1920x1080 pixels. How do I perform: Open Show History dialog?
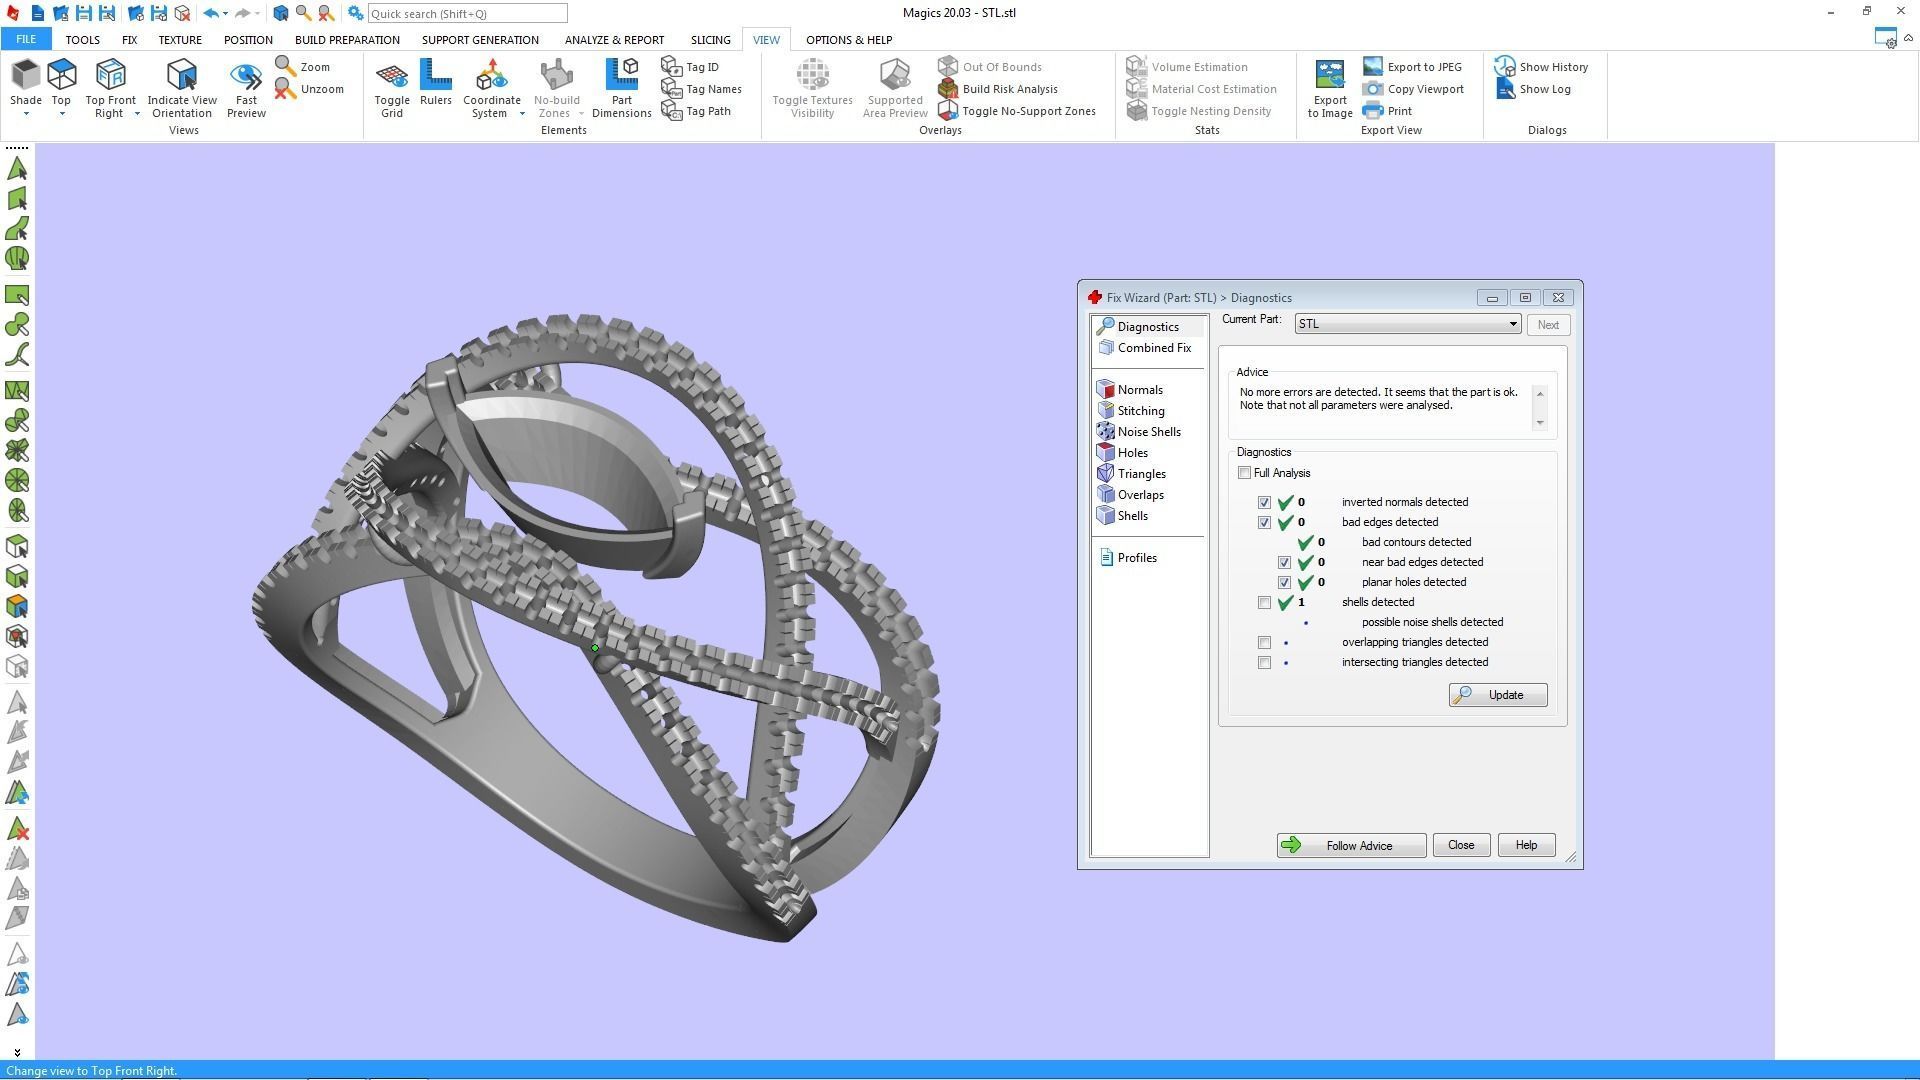click(x=1542, y=67)
